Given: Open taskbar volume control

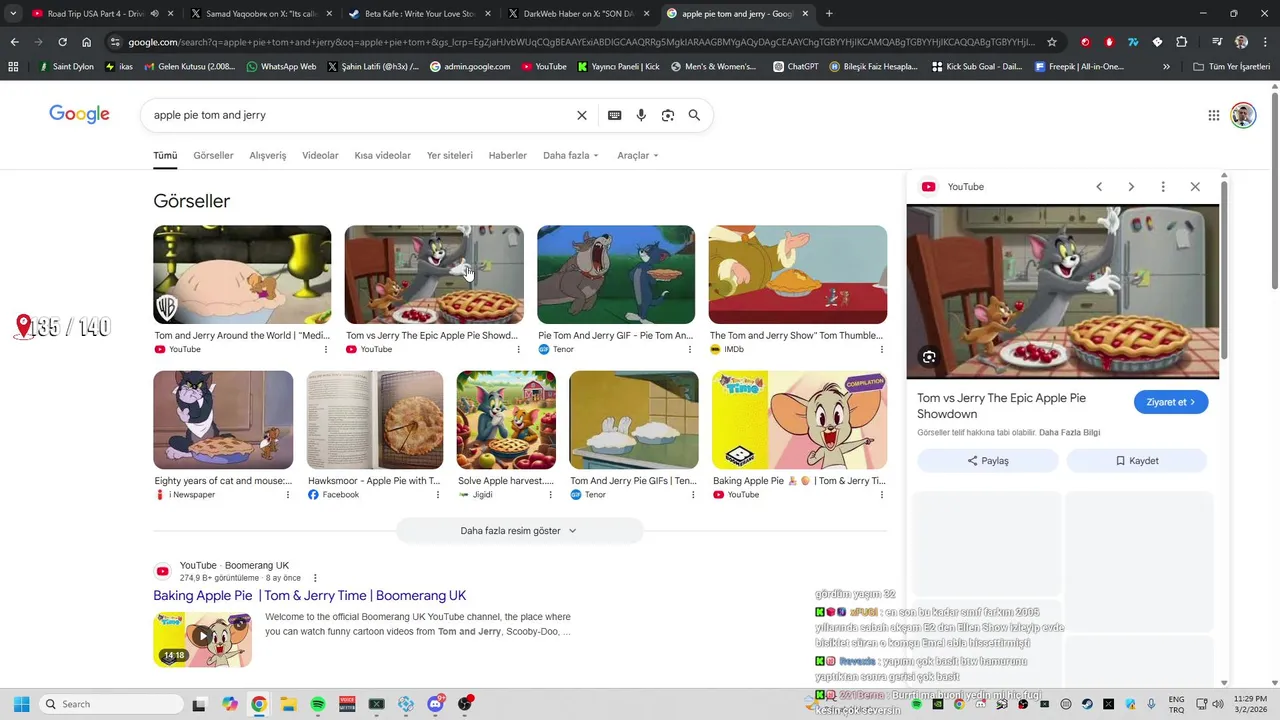Looking at the screenshot, I should pos(1218,704).
